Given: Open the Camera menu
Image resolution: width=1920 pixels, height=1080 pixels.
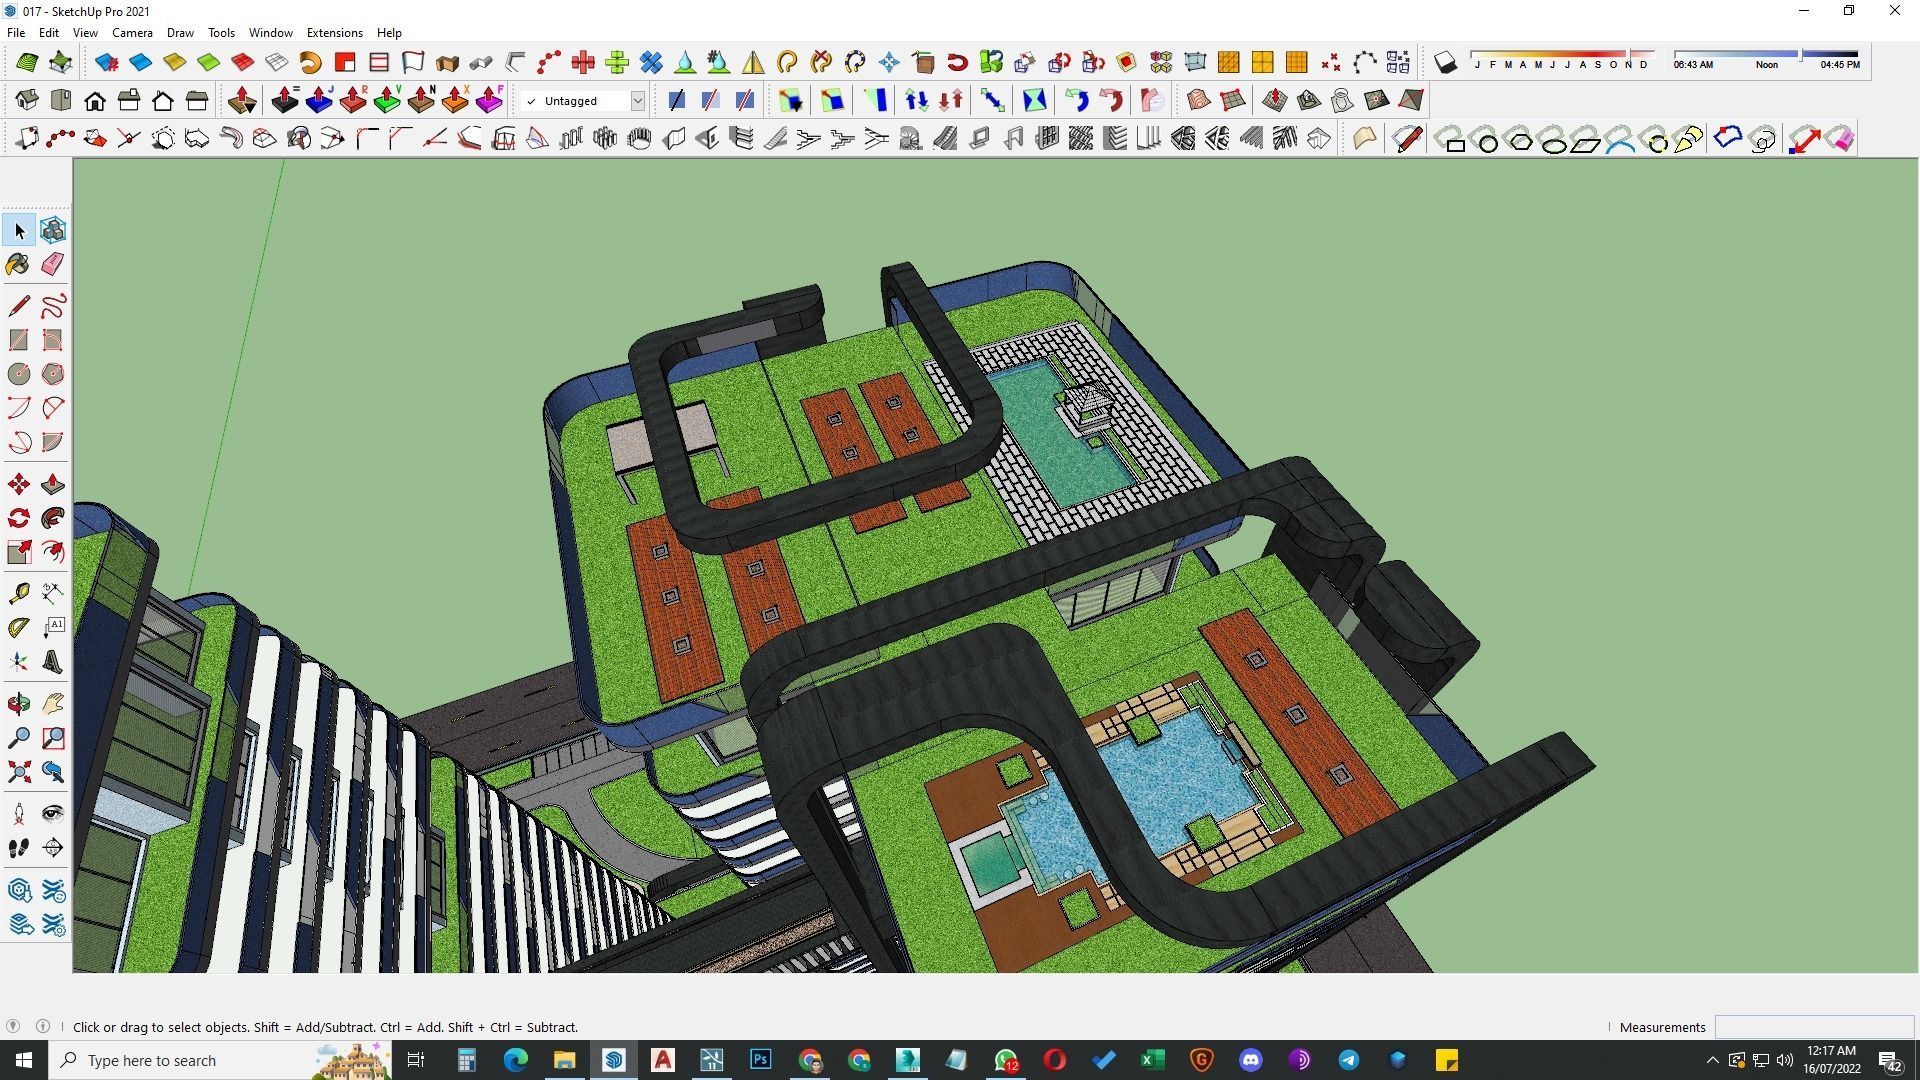Looking at the screenshot, I should click(x=132, y=33).
